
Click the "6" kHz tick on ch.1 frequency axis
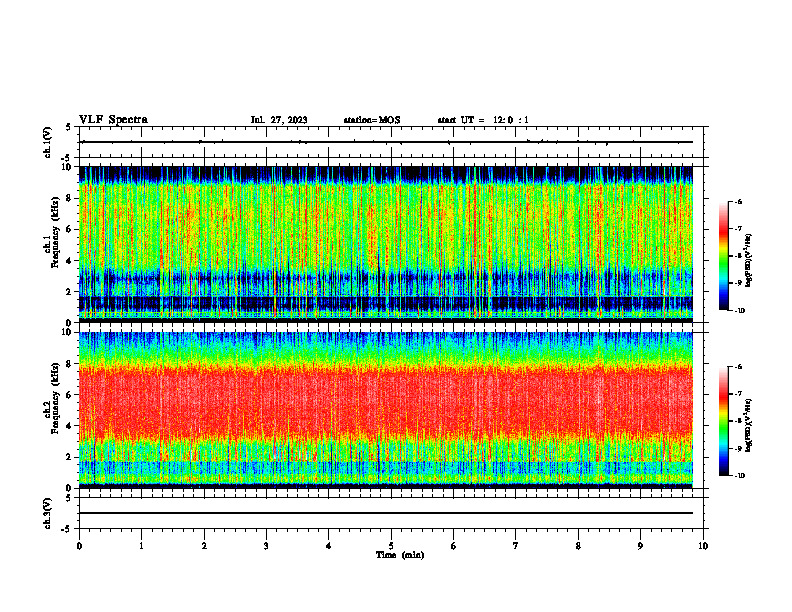(70, 229)
